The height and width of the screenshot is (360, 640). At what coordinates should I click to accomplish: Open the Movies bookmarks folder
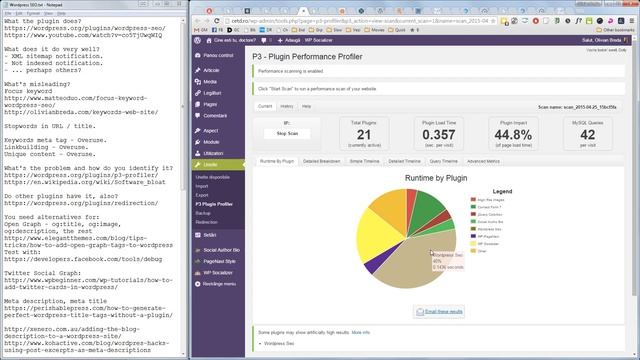374,30
